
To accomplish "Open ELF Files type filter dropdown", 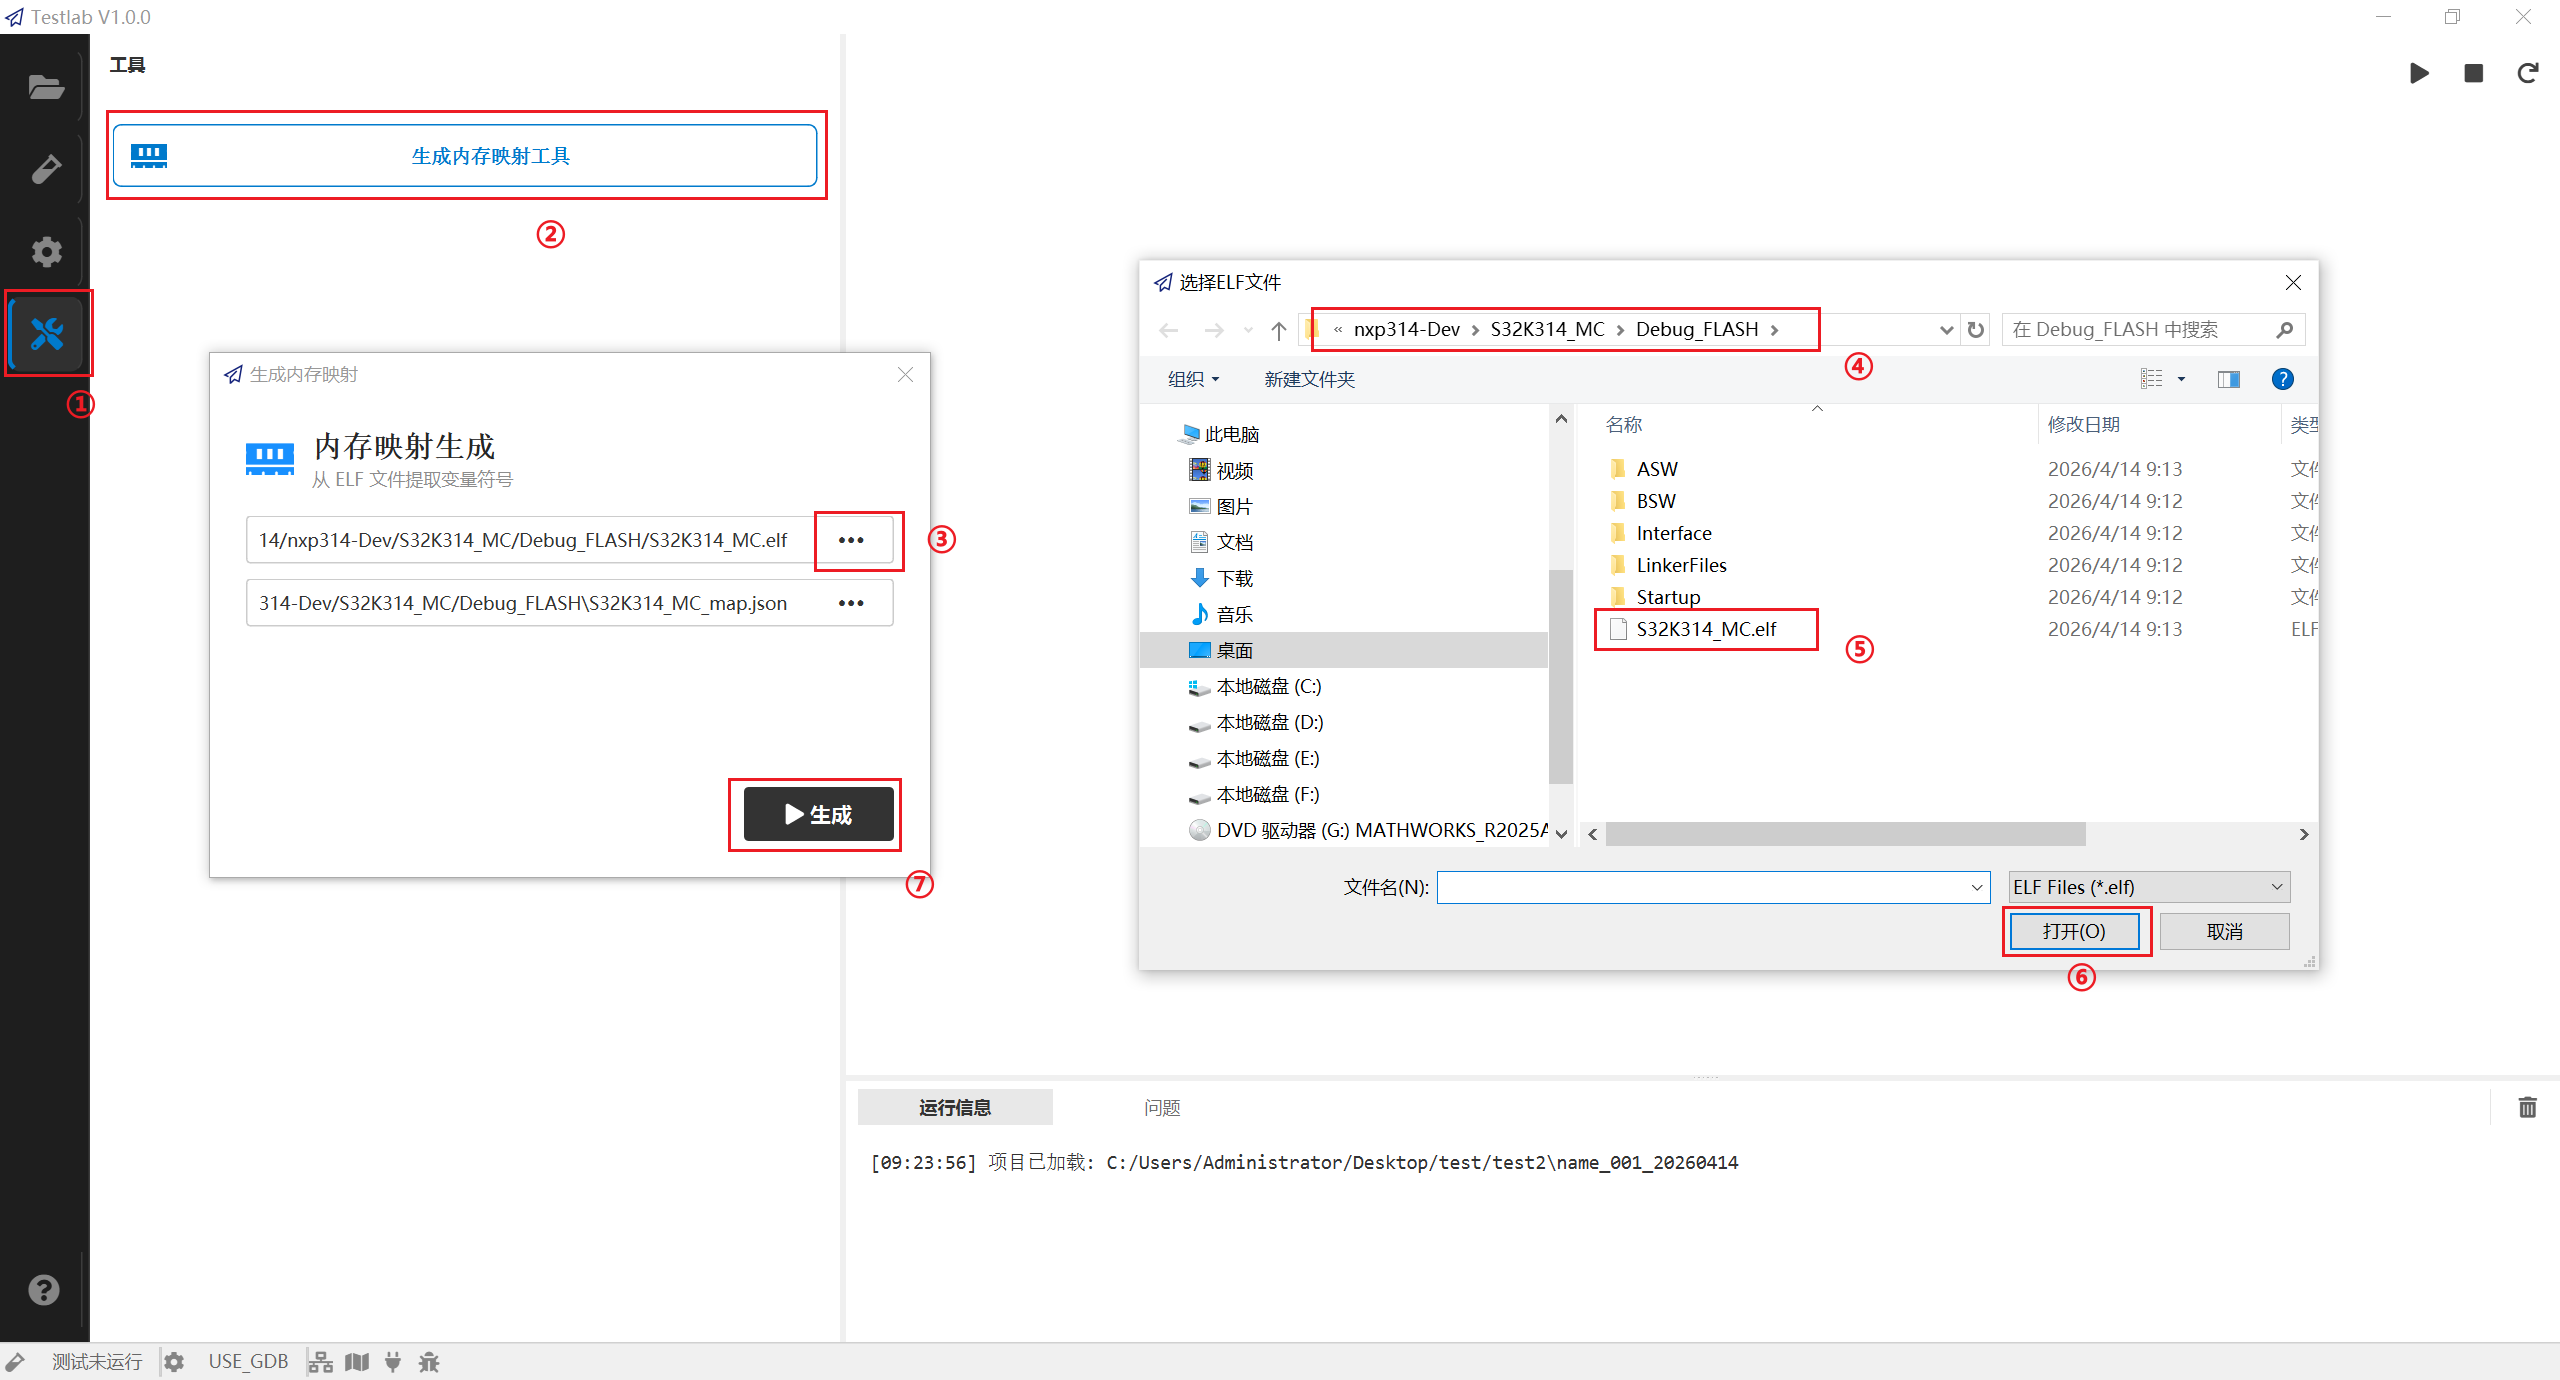I will 2149,887.
